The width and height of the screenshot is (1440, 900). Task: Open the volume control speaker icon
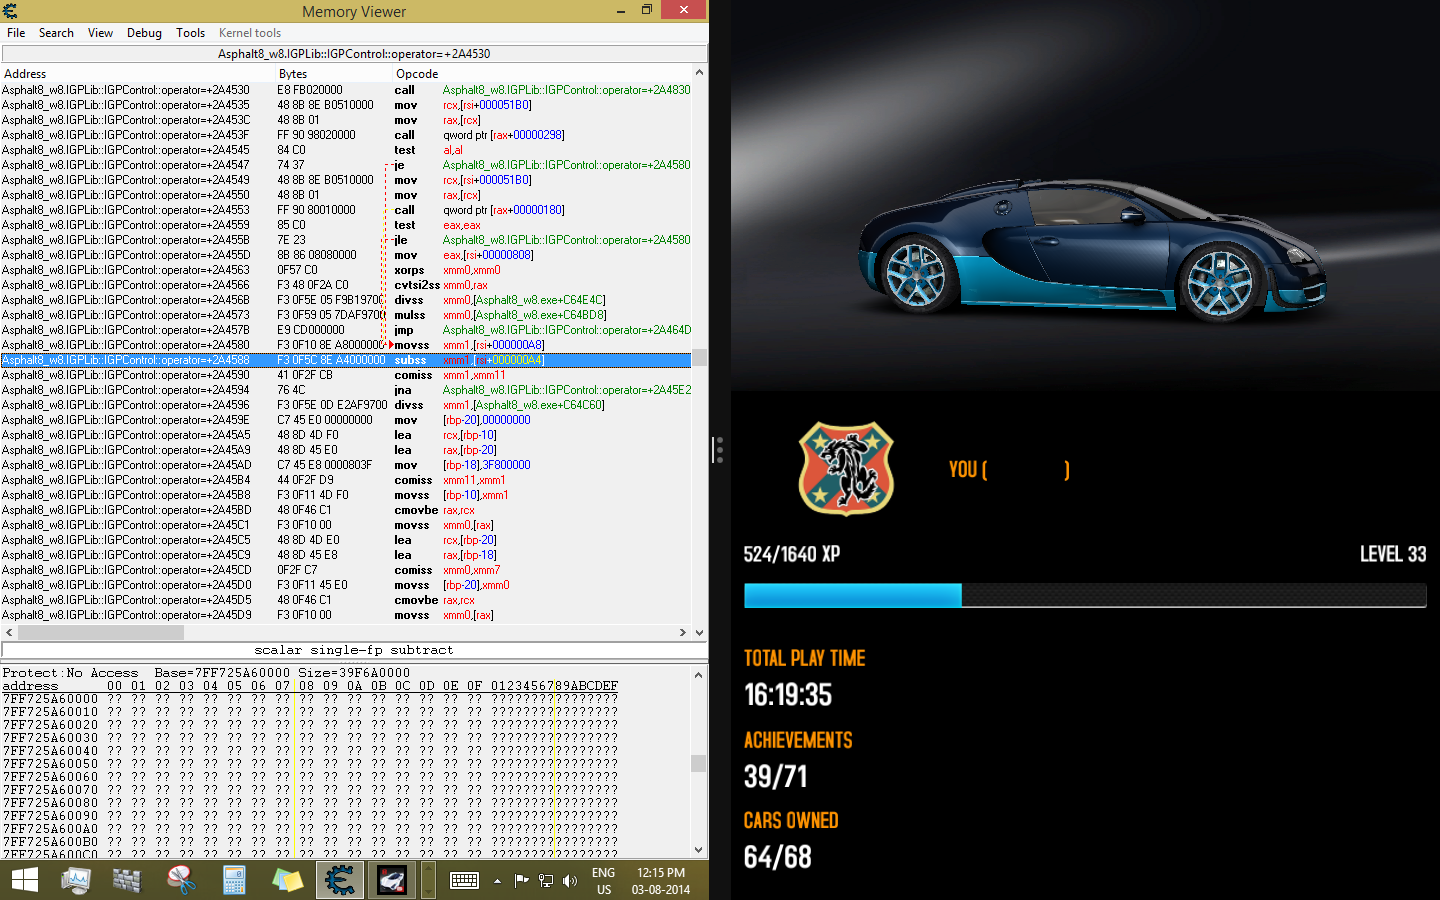click(571, 880)
